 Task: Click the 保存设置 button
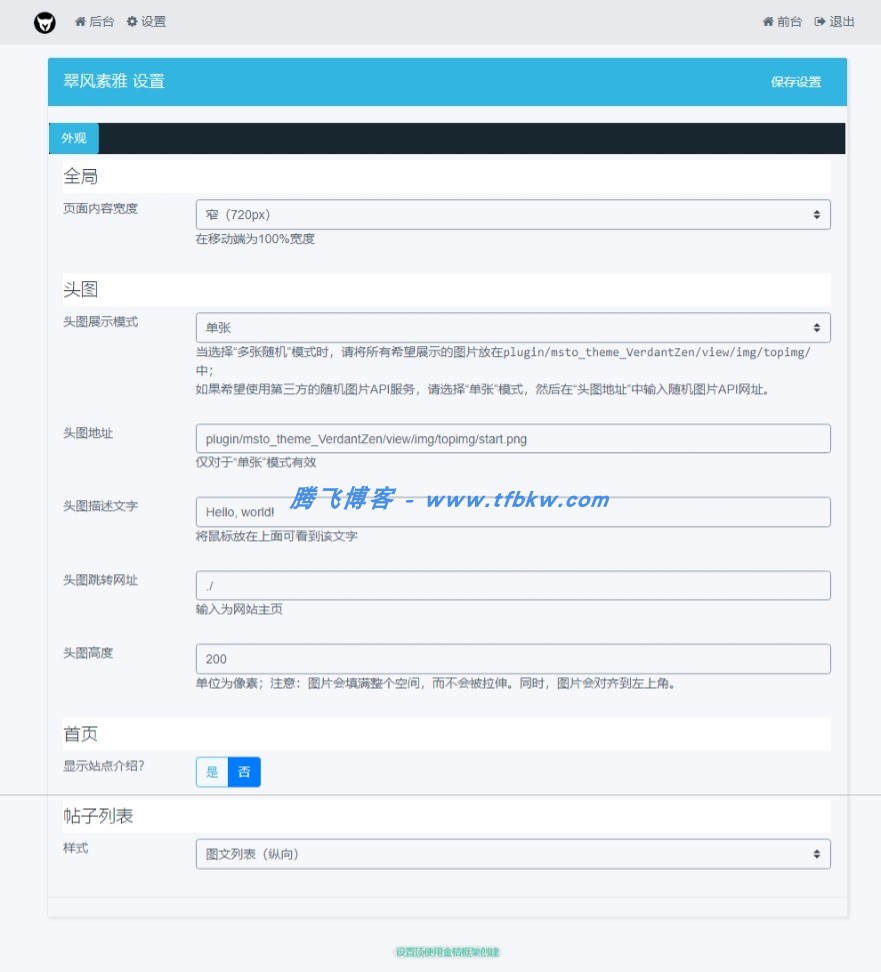[795, 81]
